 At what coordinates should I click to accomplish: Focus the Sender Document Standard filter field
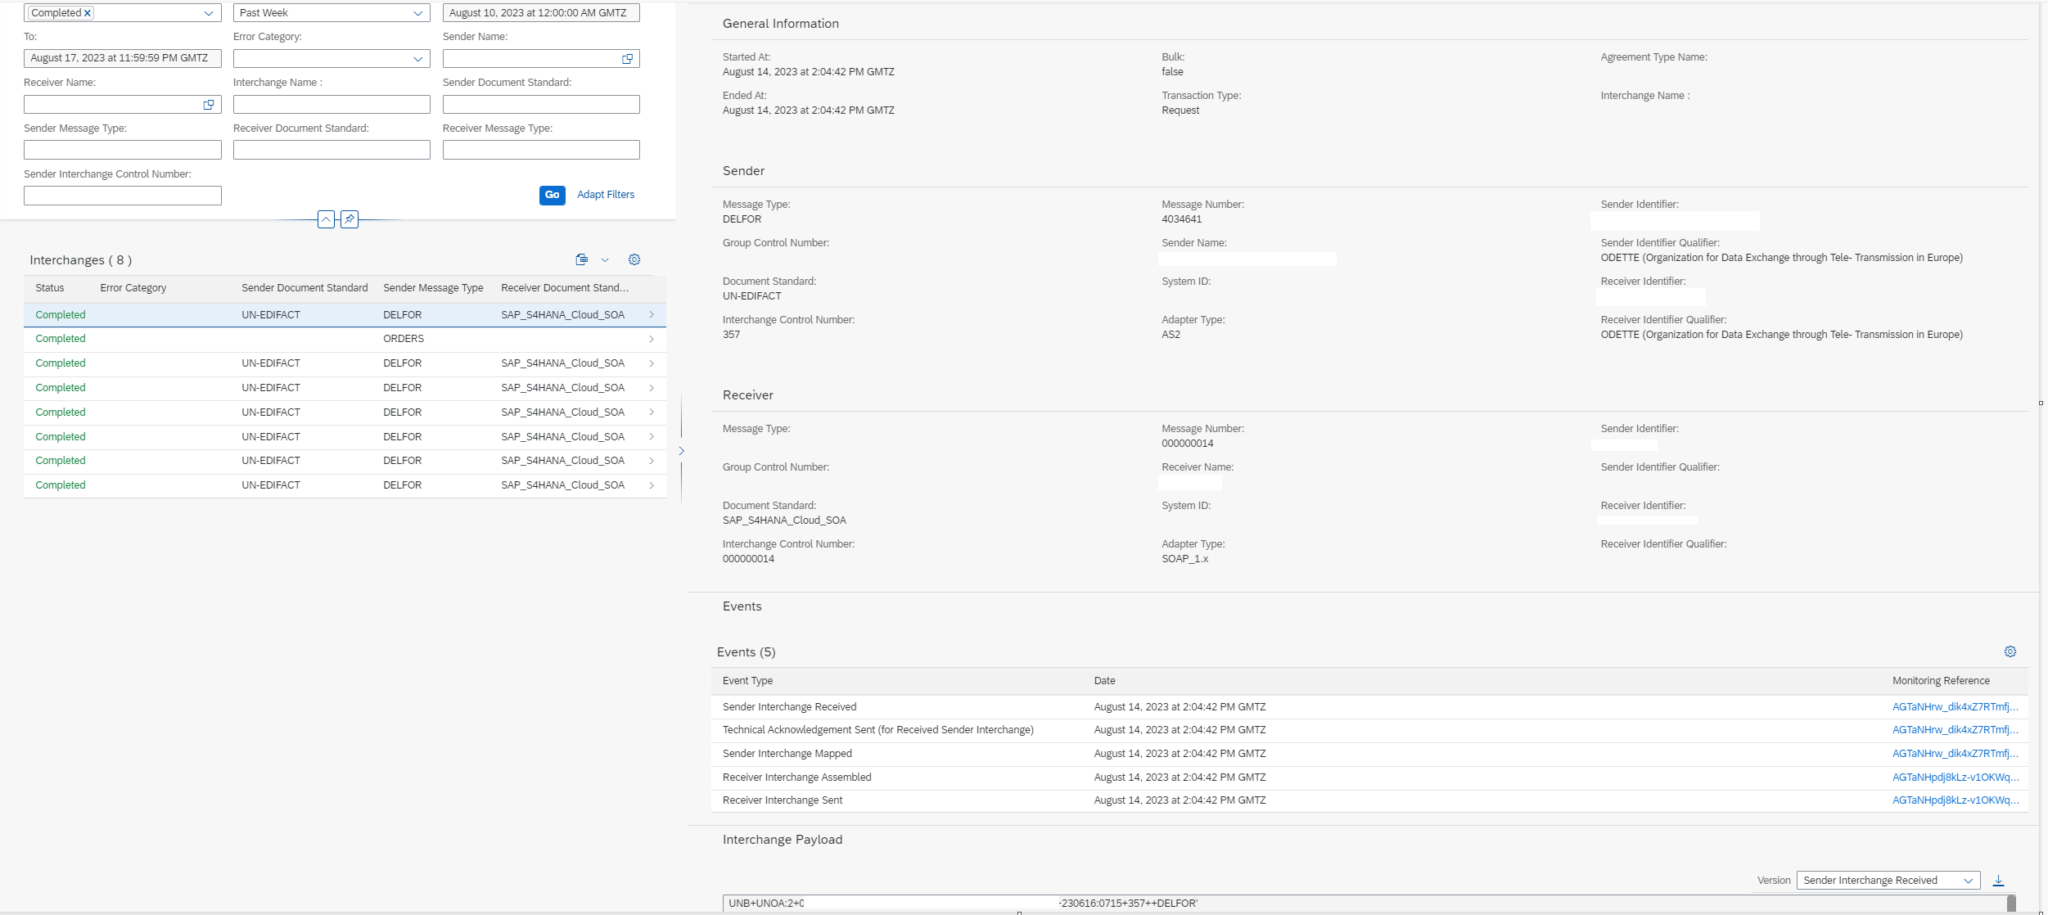pyautogui.click(x=541, y=104)
